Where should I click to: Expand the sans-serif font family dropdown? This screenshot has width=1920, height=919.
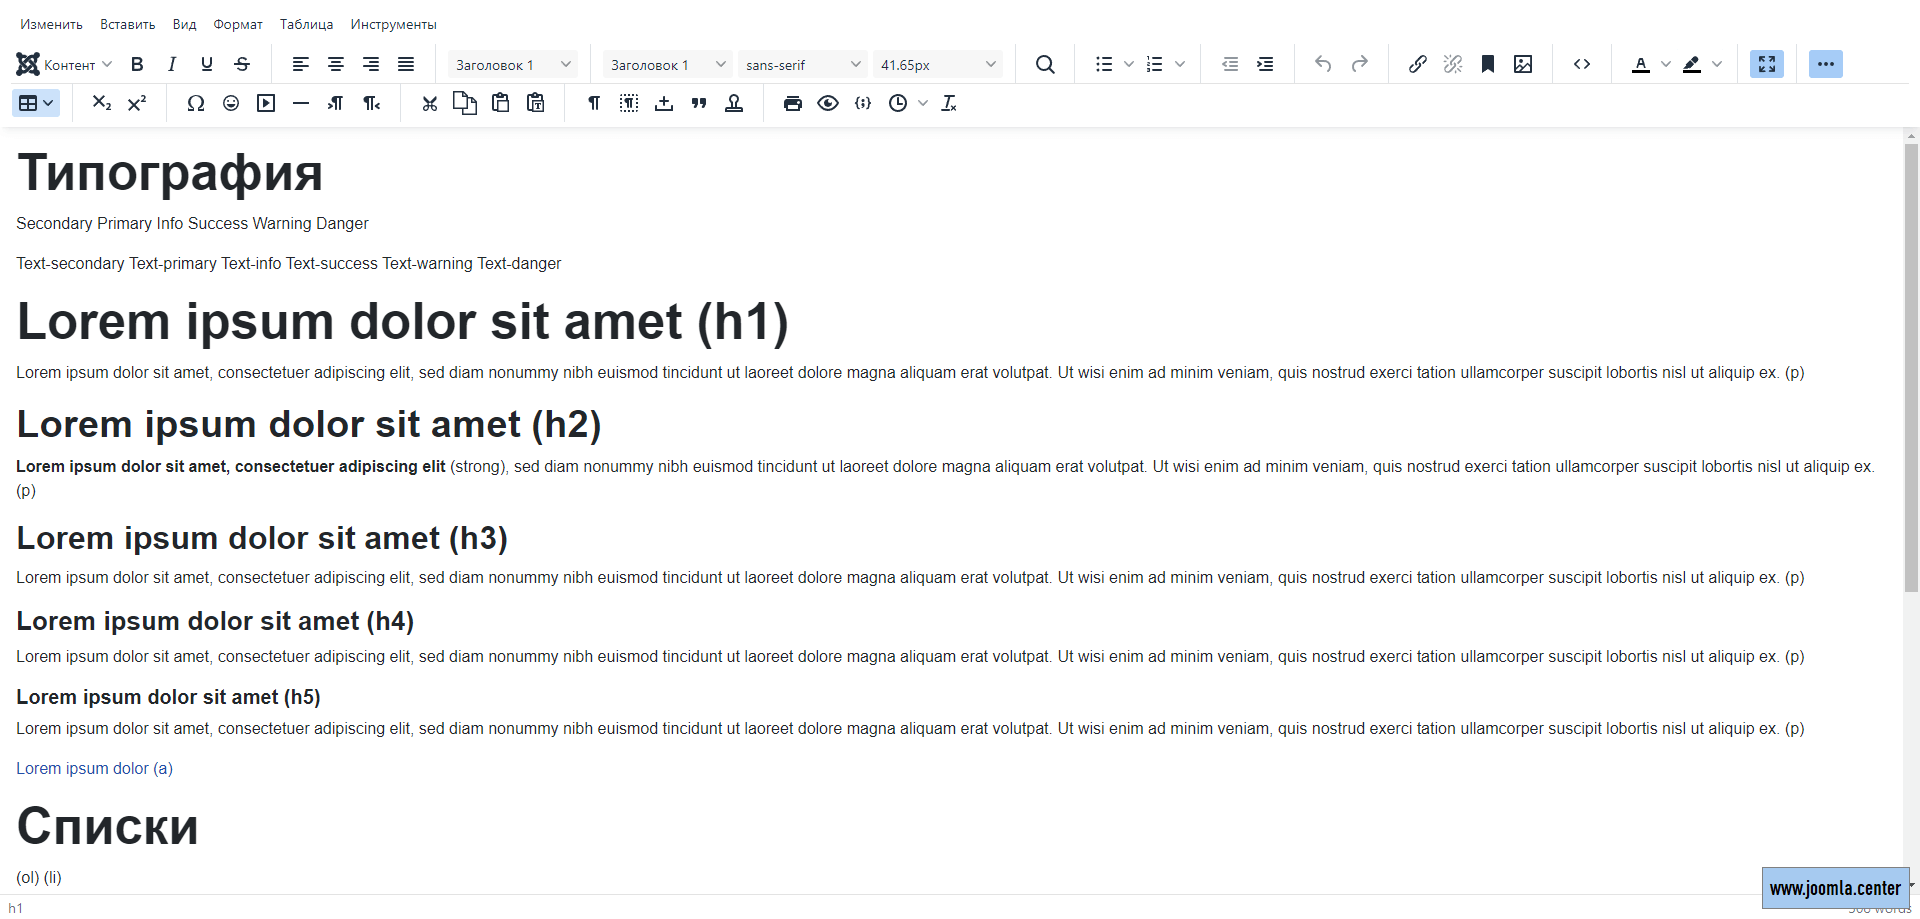(802, 65)
